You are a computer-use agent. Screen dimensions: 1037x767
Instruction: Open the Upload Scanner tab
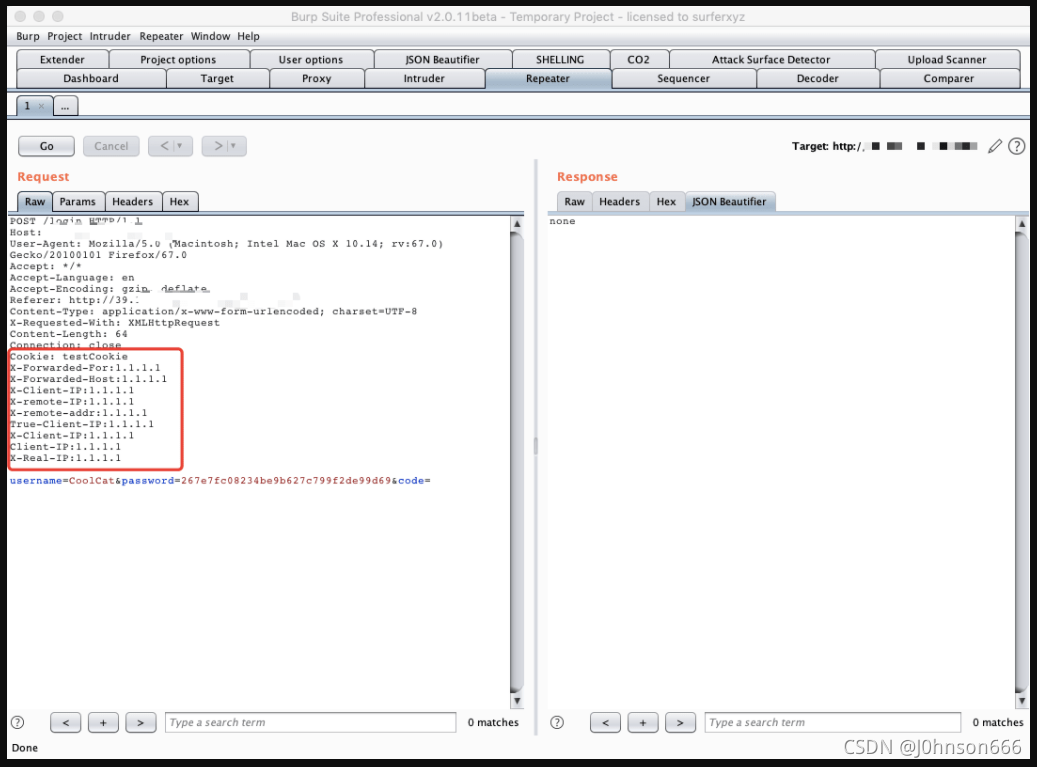[947, 60]
